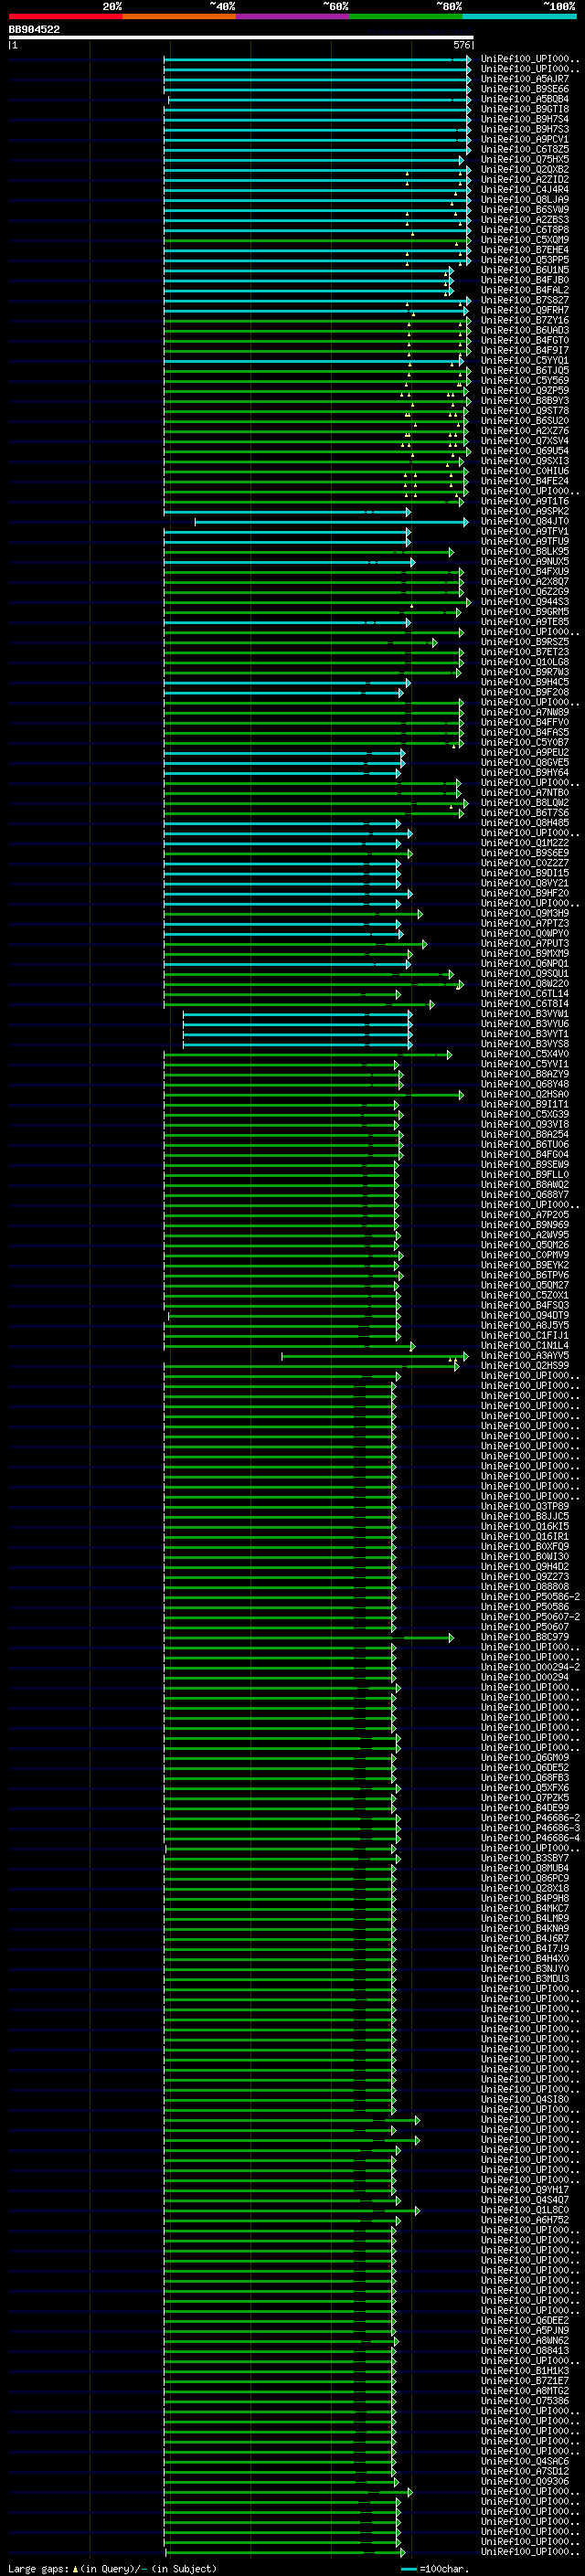
Task: Click the cyan ~100% identity legend segment
Action: 519,16
